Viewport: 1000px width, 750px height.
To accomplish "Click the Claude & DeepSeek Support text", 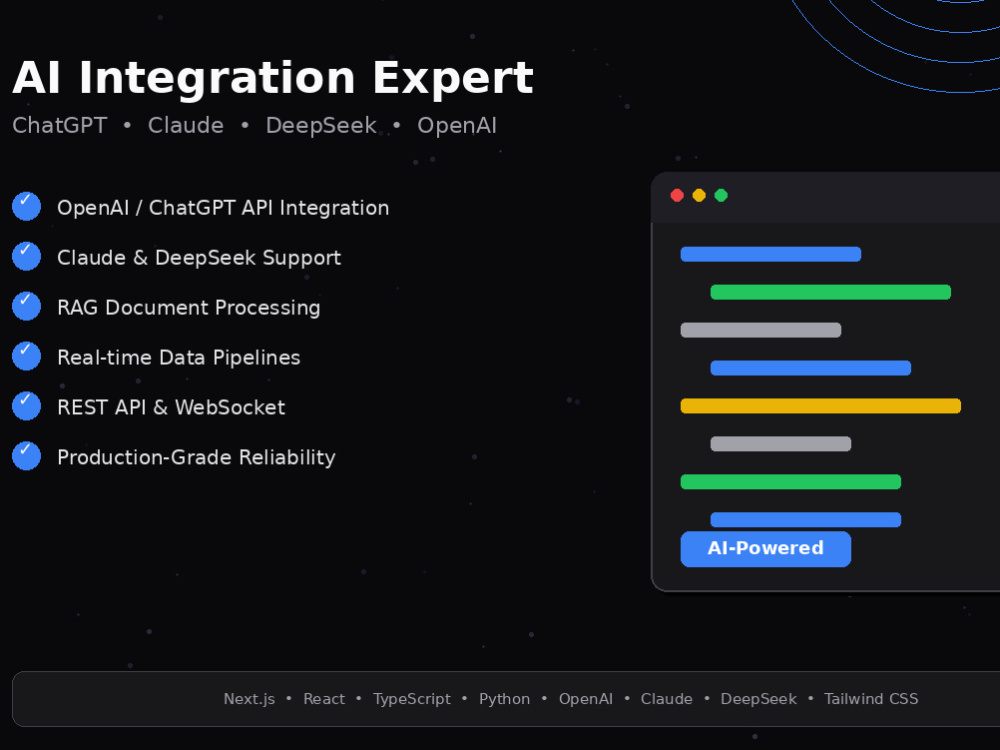I will pos(199,258).
